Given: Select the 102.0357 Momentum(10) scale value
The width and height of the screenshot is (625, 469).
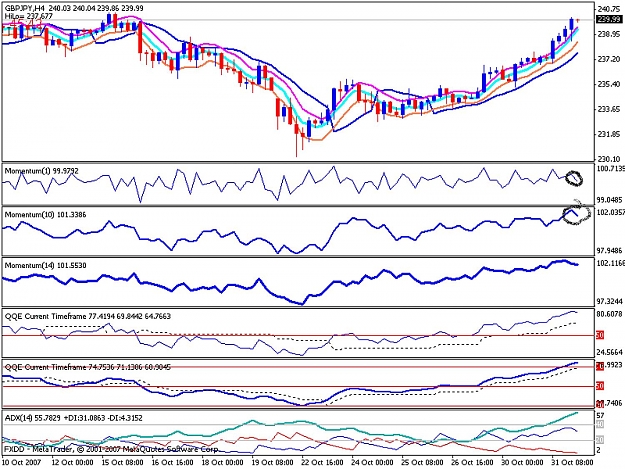Looking at the screenshot, I should point(611,212).
